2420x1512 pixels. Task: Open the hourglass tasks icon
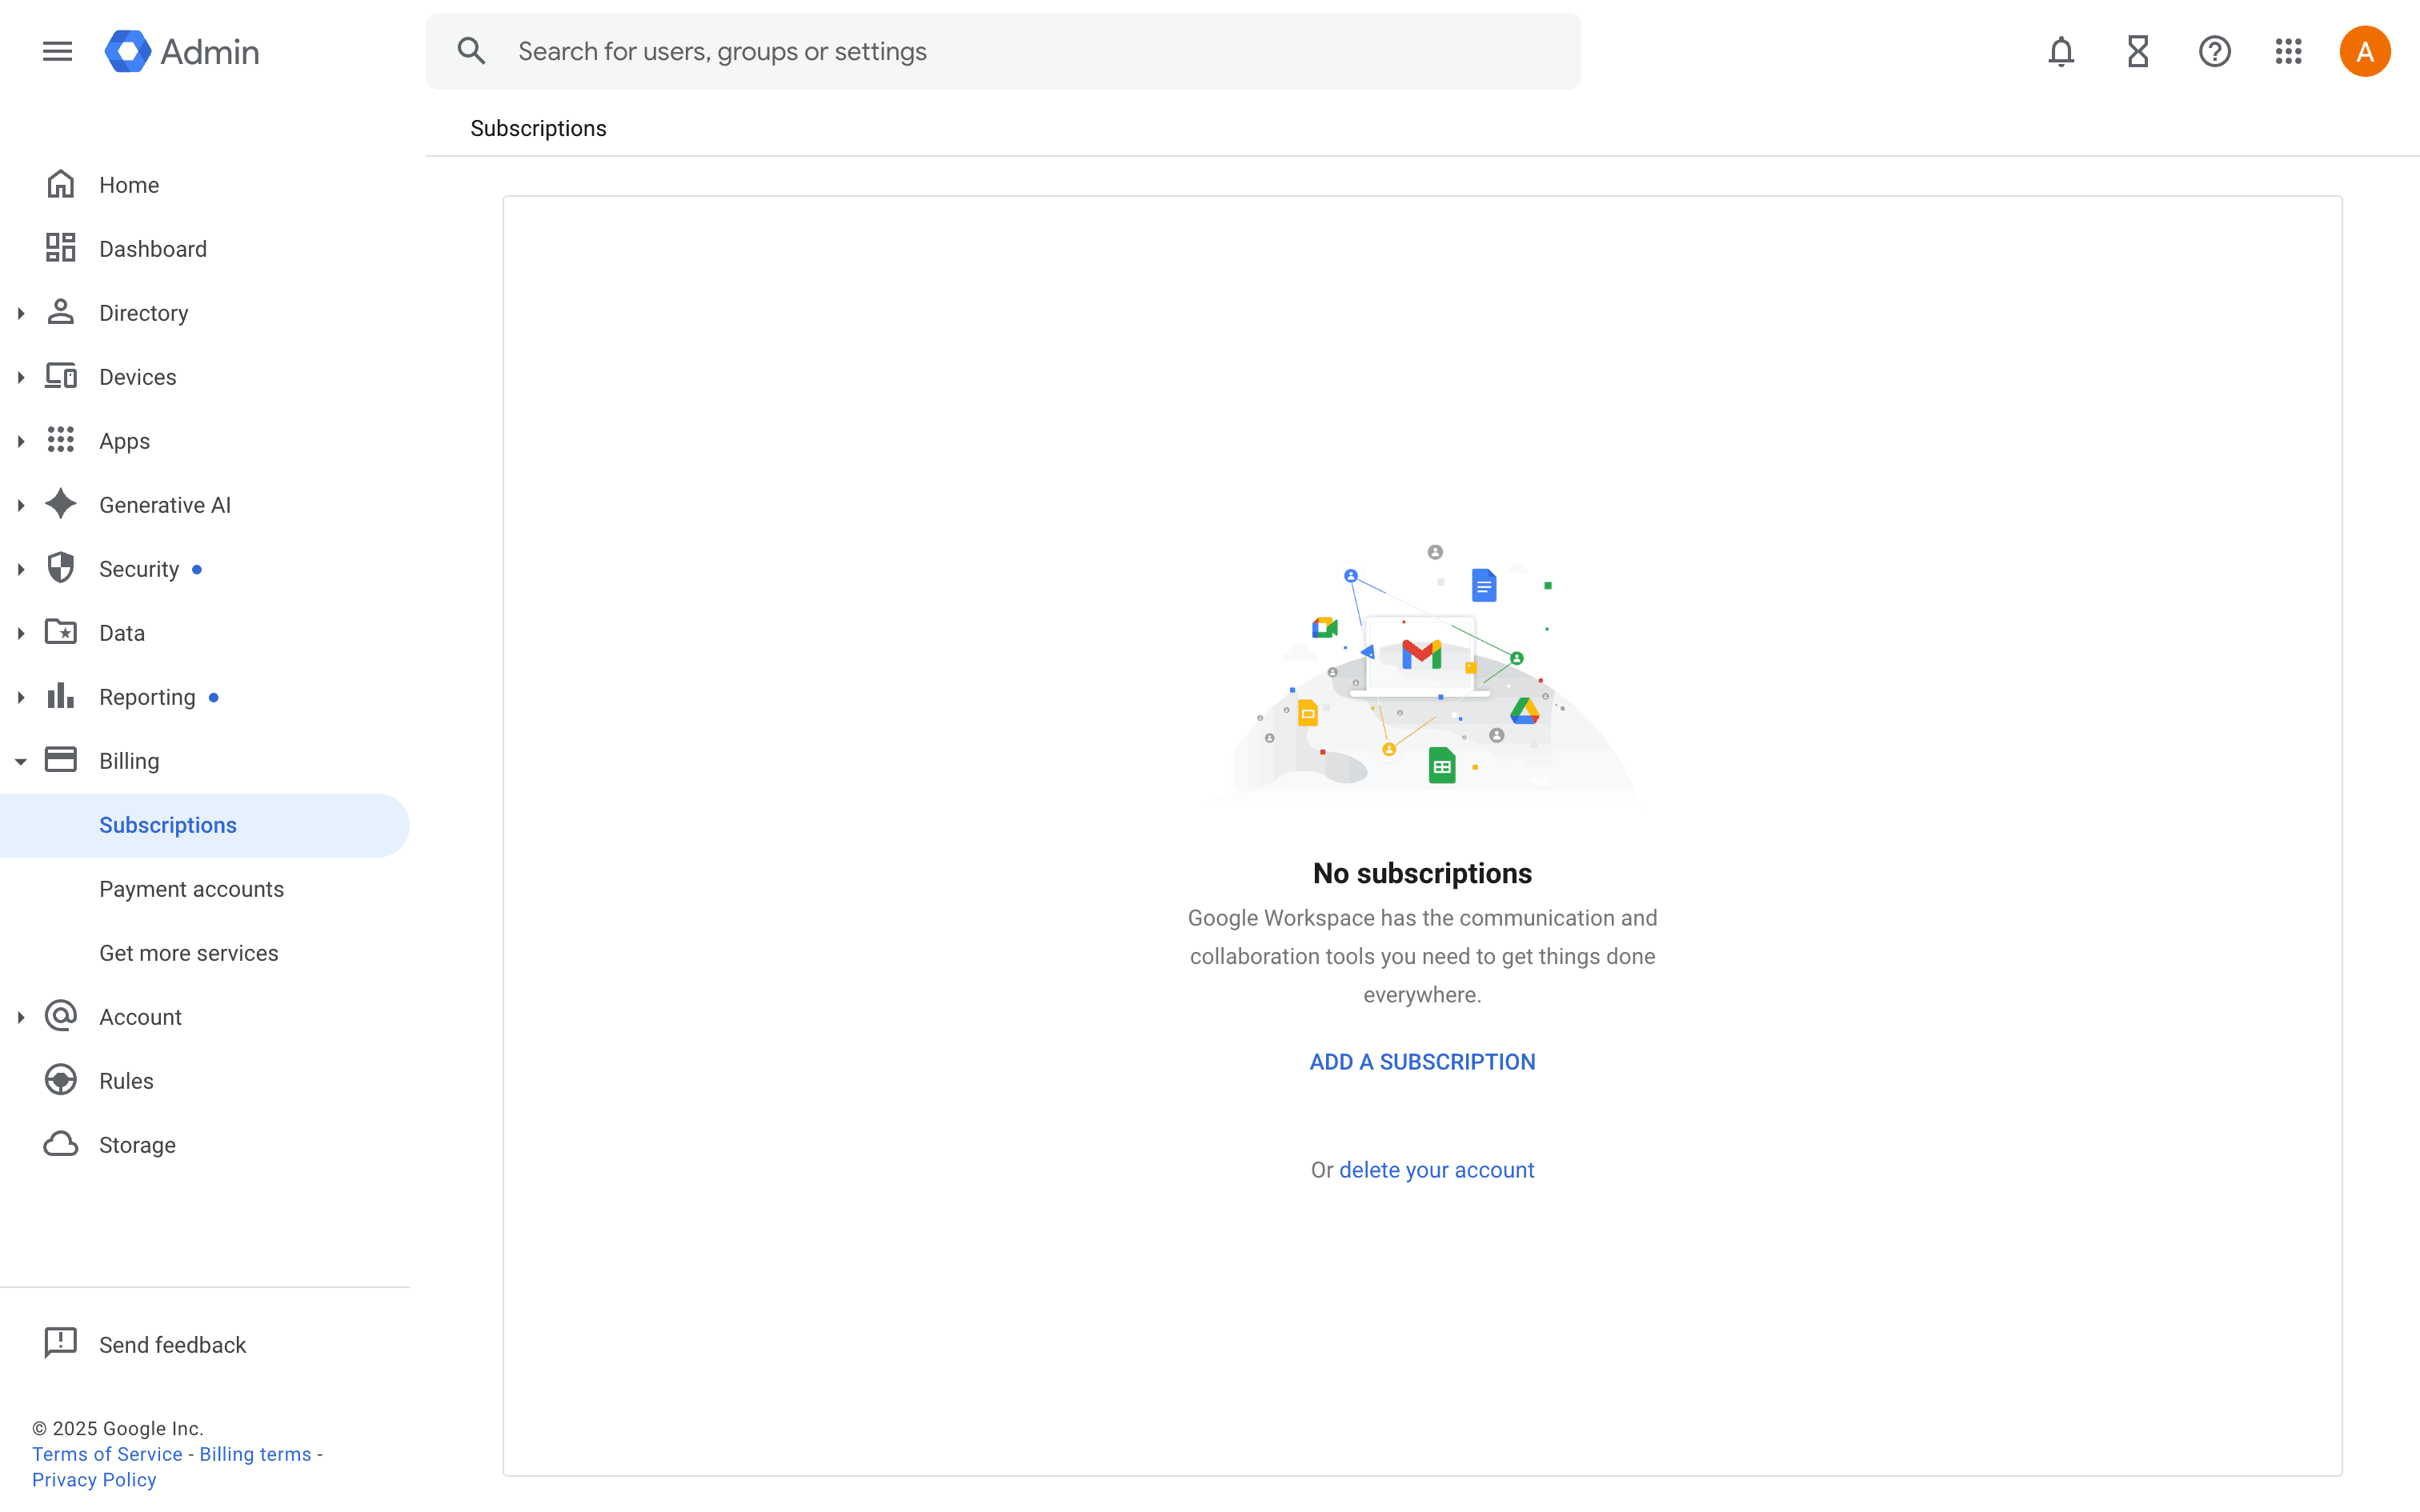2138,51
